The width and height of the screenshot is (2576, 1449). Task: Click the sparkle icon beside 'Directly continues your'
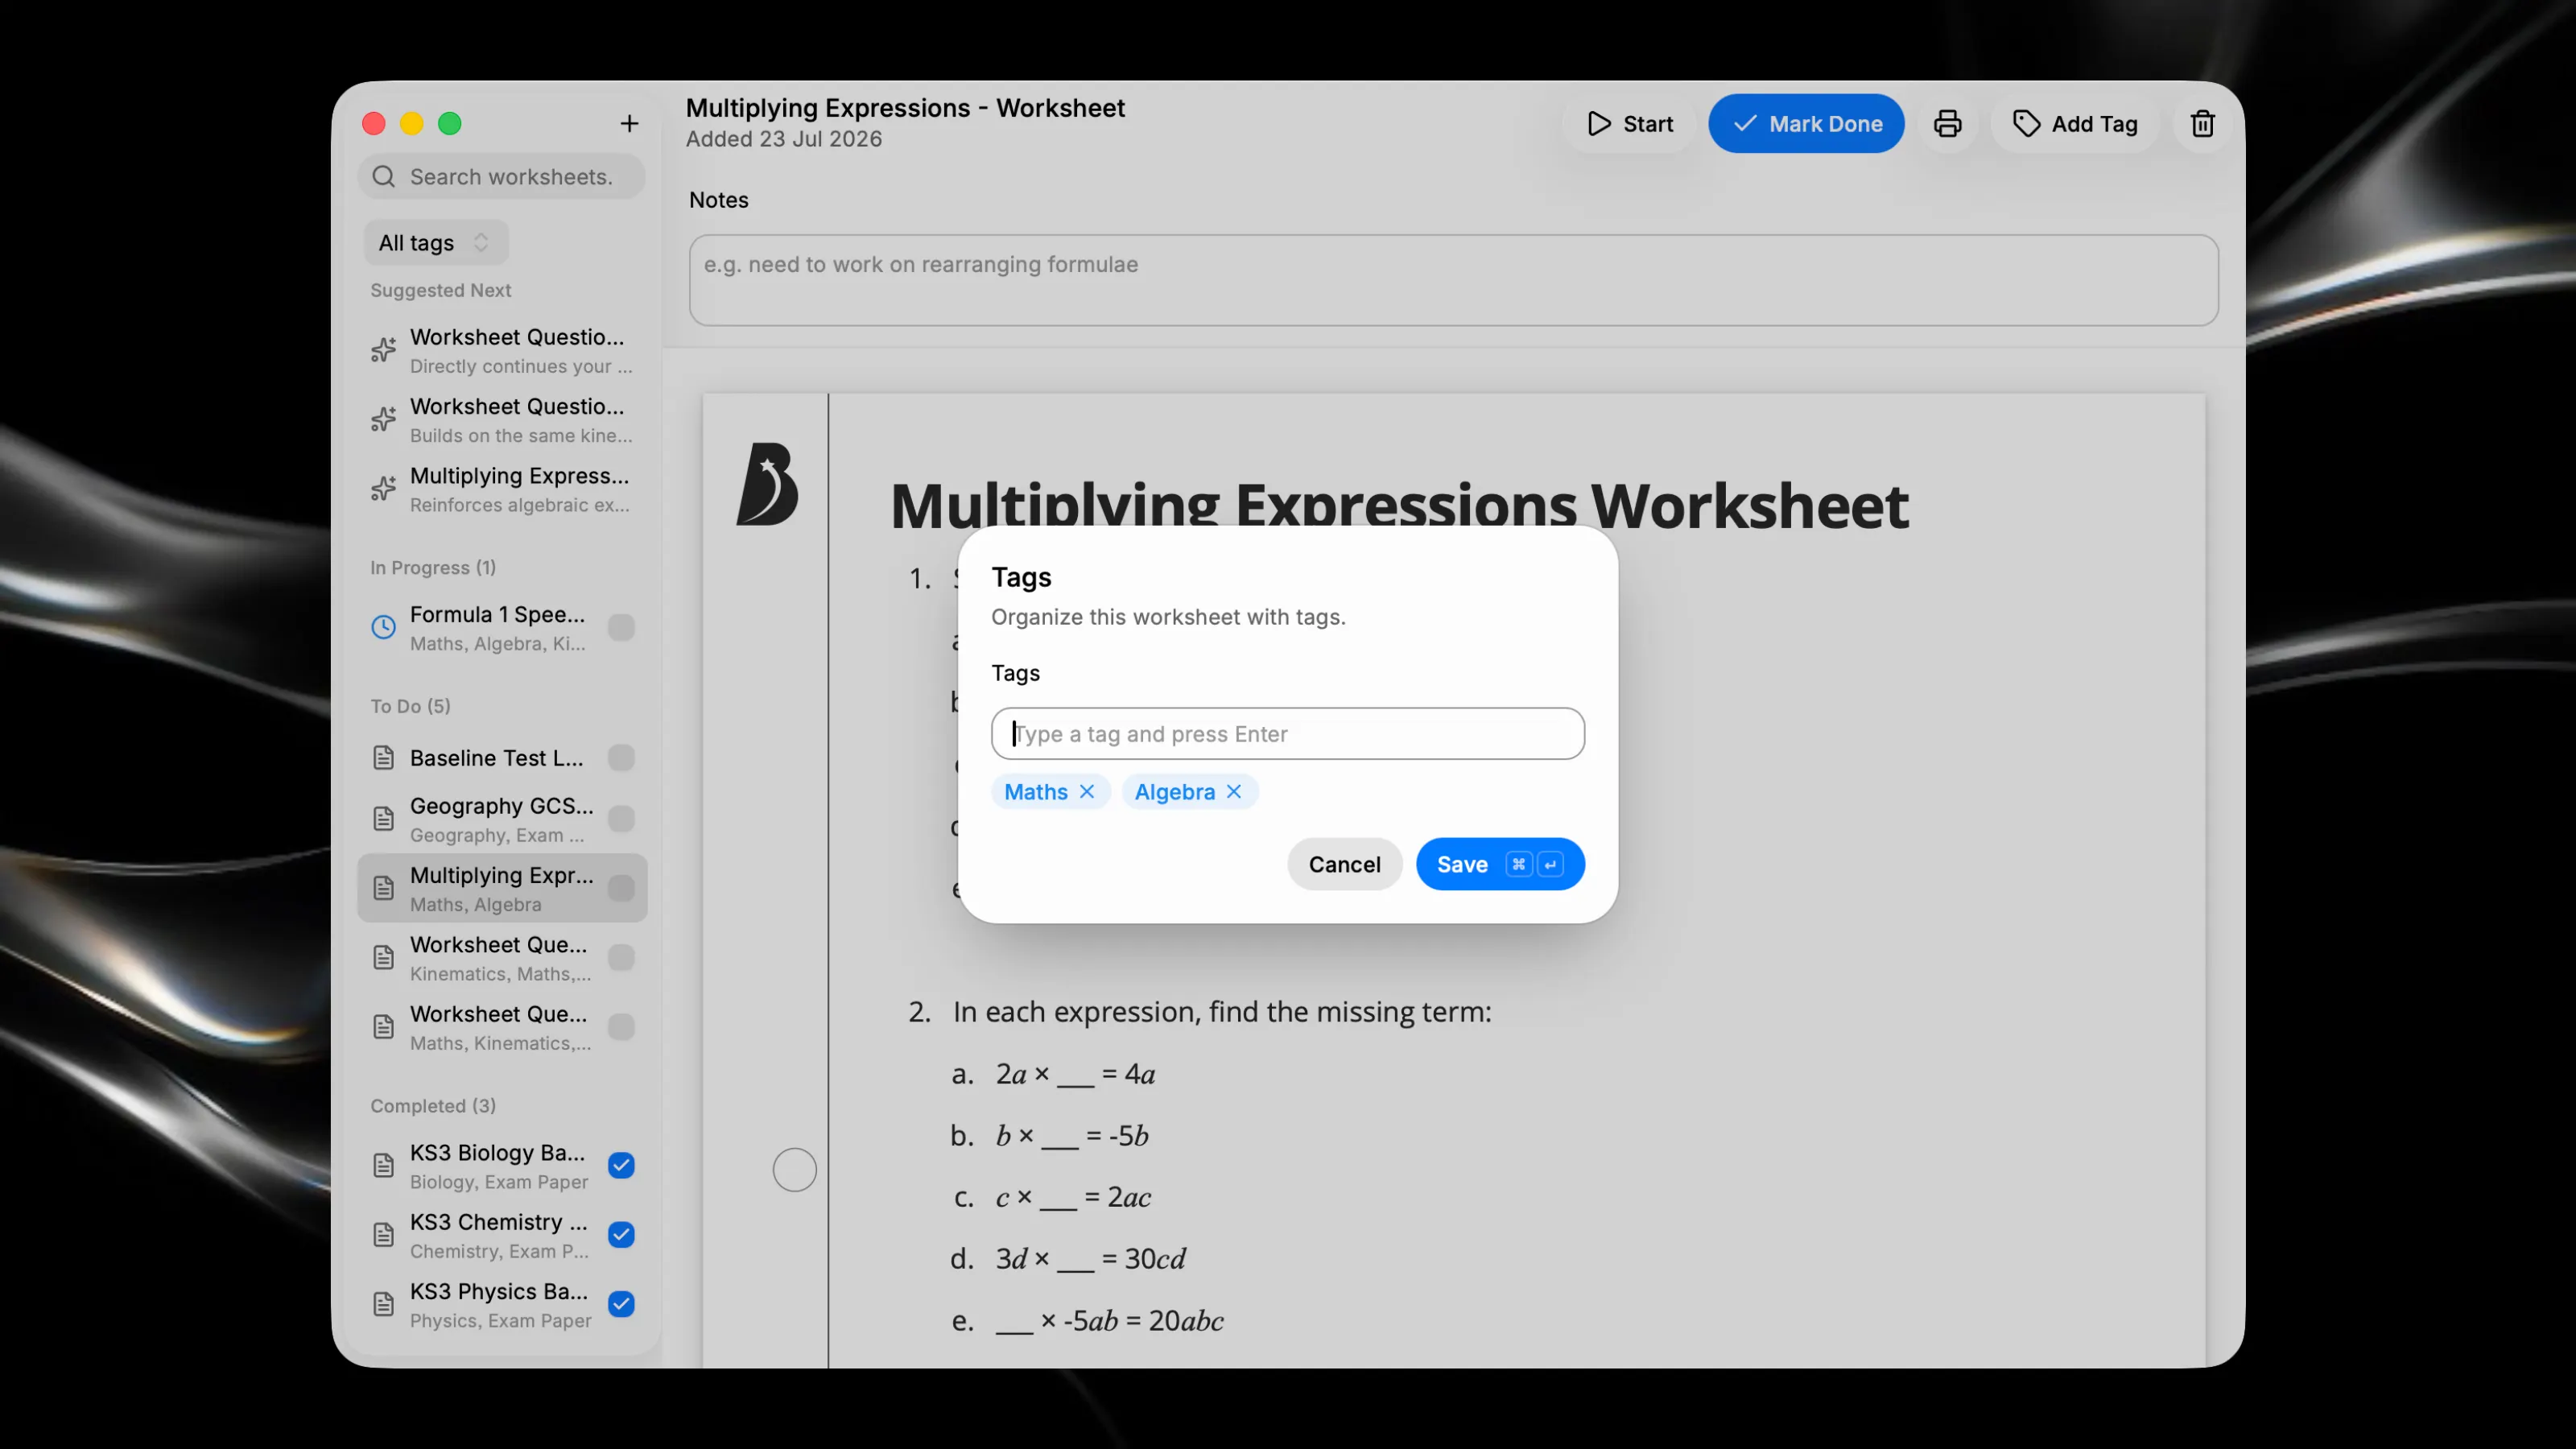[384, 350]
